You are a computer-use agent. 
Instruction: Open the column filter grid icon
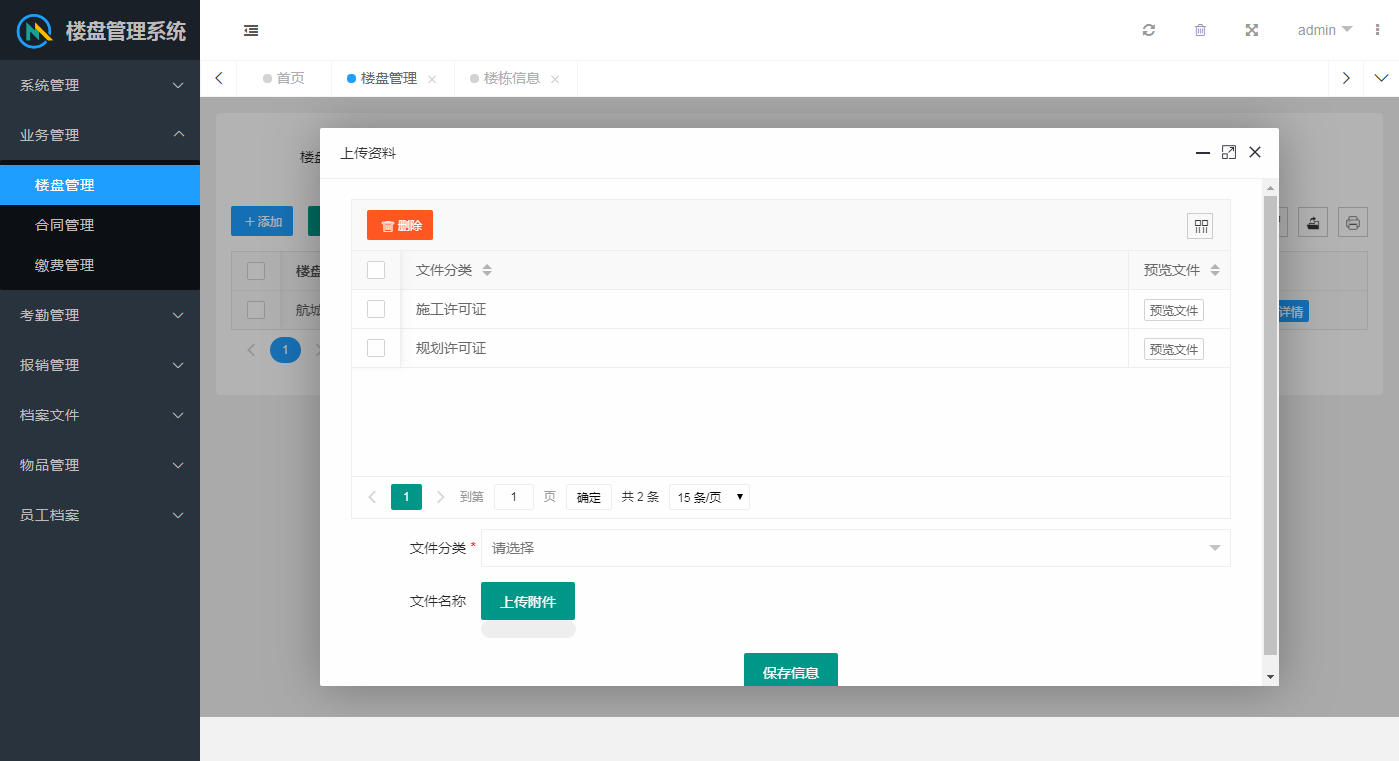click(1199, 226)
